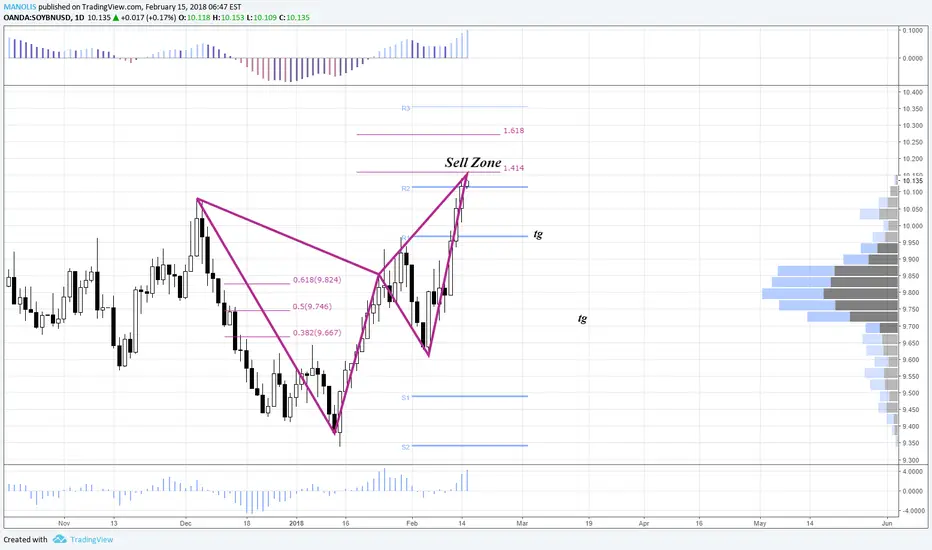Click the R2 pivot label
Viewport: 932px width, 550px height.
pos(405,188)
